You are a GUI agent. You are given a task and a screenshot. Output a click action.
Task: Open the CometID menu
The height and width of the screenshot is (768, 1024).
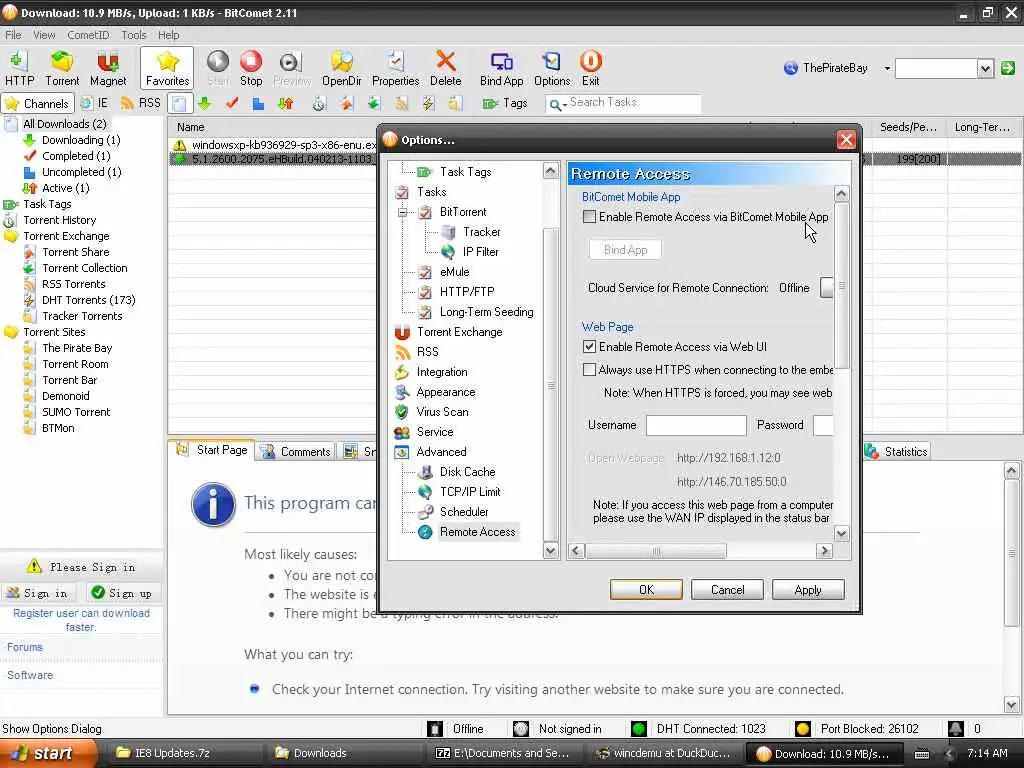point(88,35)
